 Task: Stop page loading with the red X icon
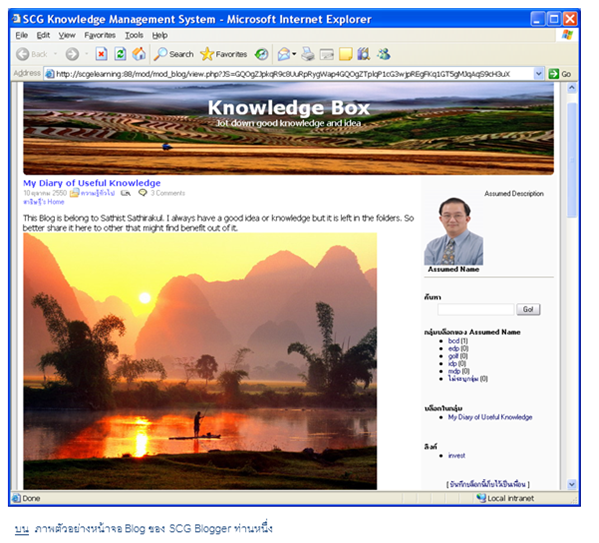(101, 54)
